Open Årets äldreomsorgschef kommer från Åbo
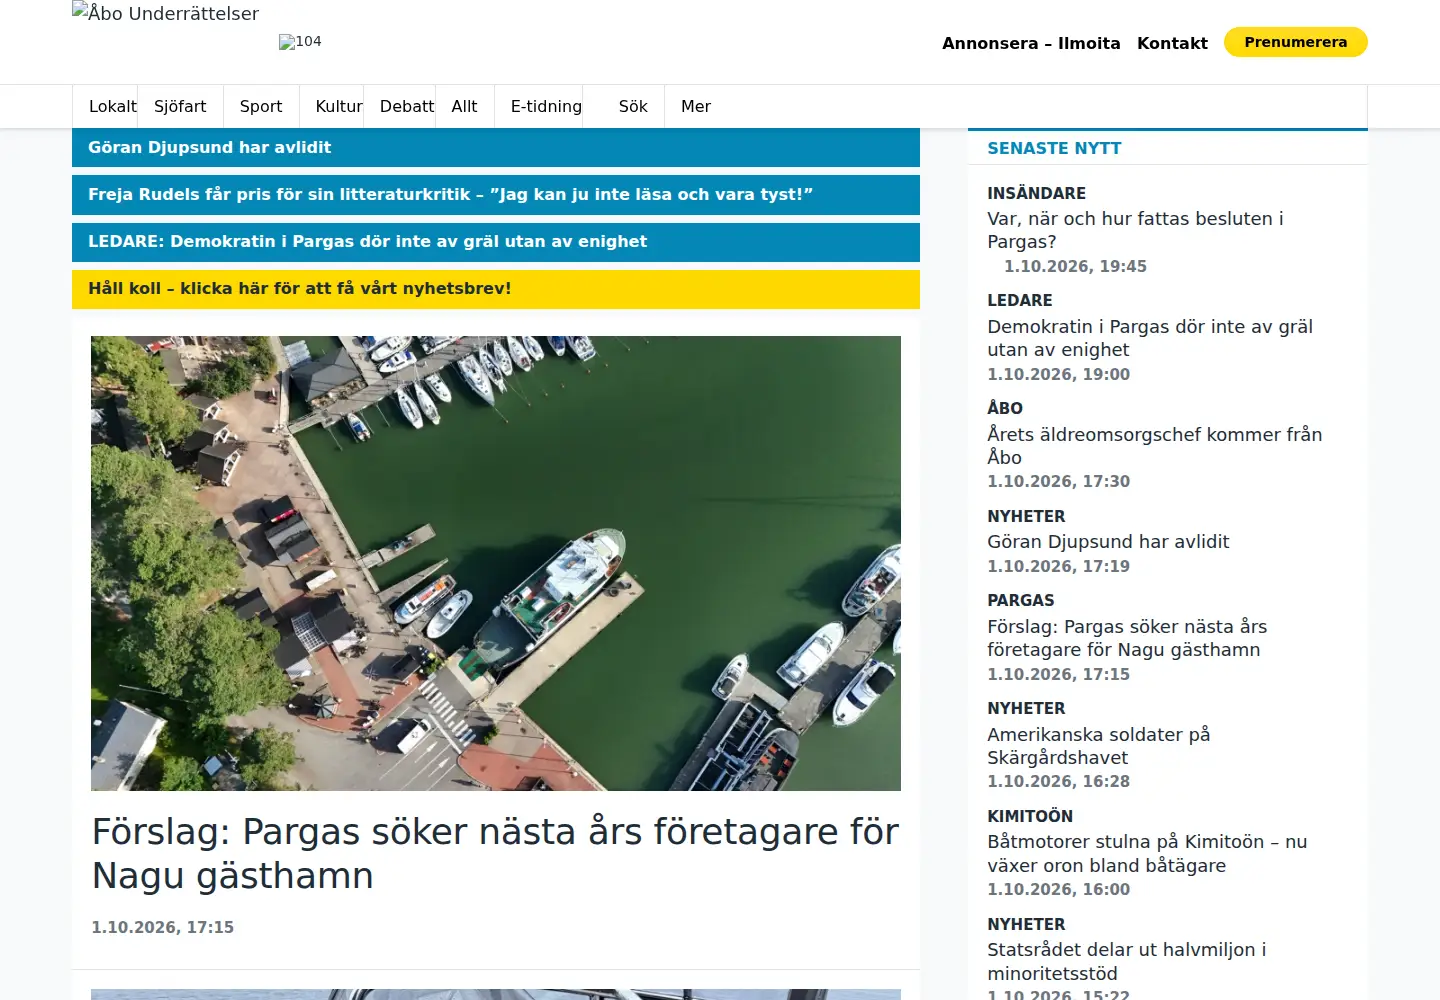 1155,446
